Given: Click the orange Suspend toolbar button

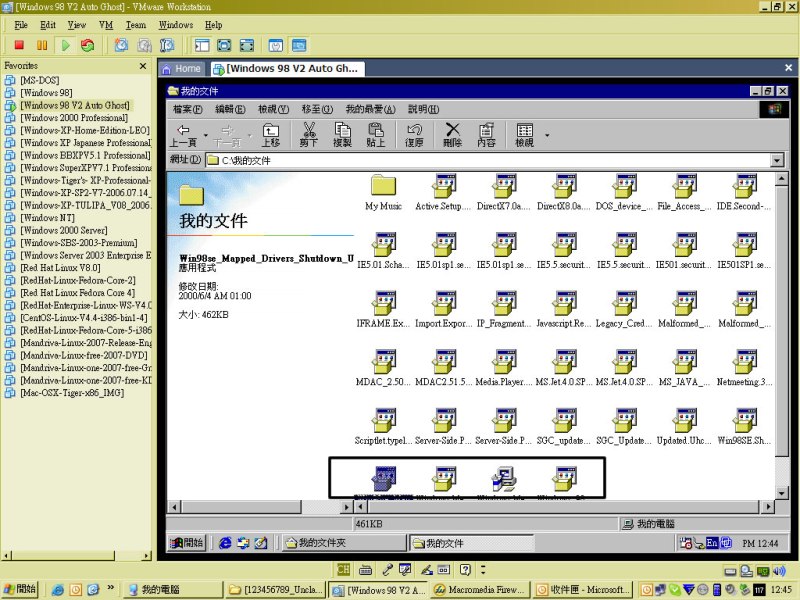Looking at the screenshot, I should (42, 45).
